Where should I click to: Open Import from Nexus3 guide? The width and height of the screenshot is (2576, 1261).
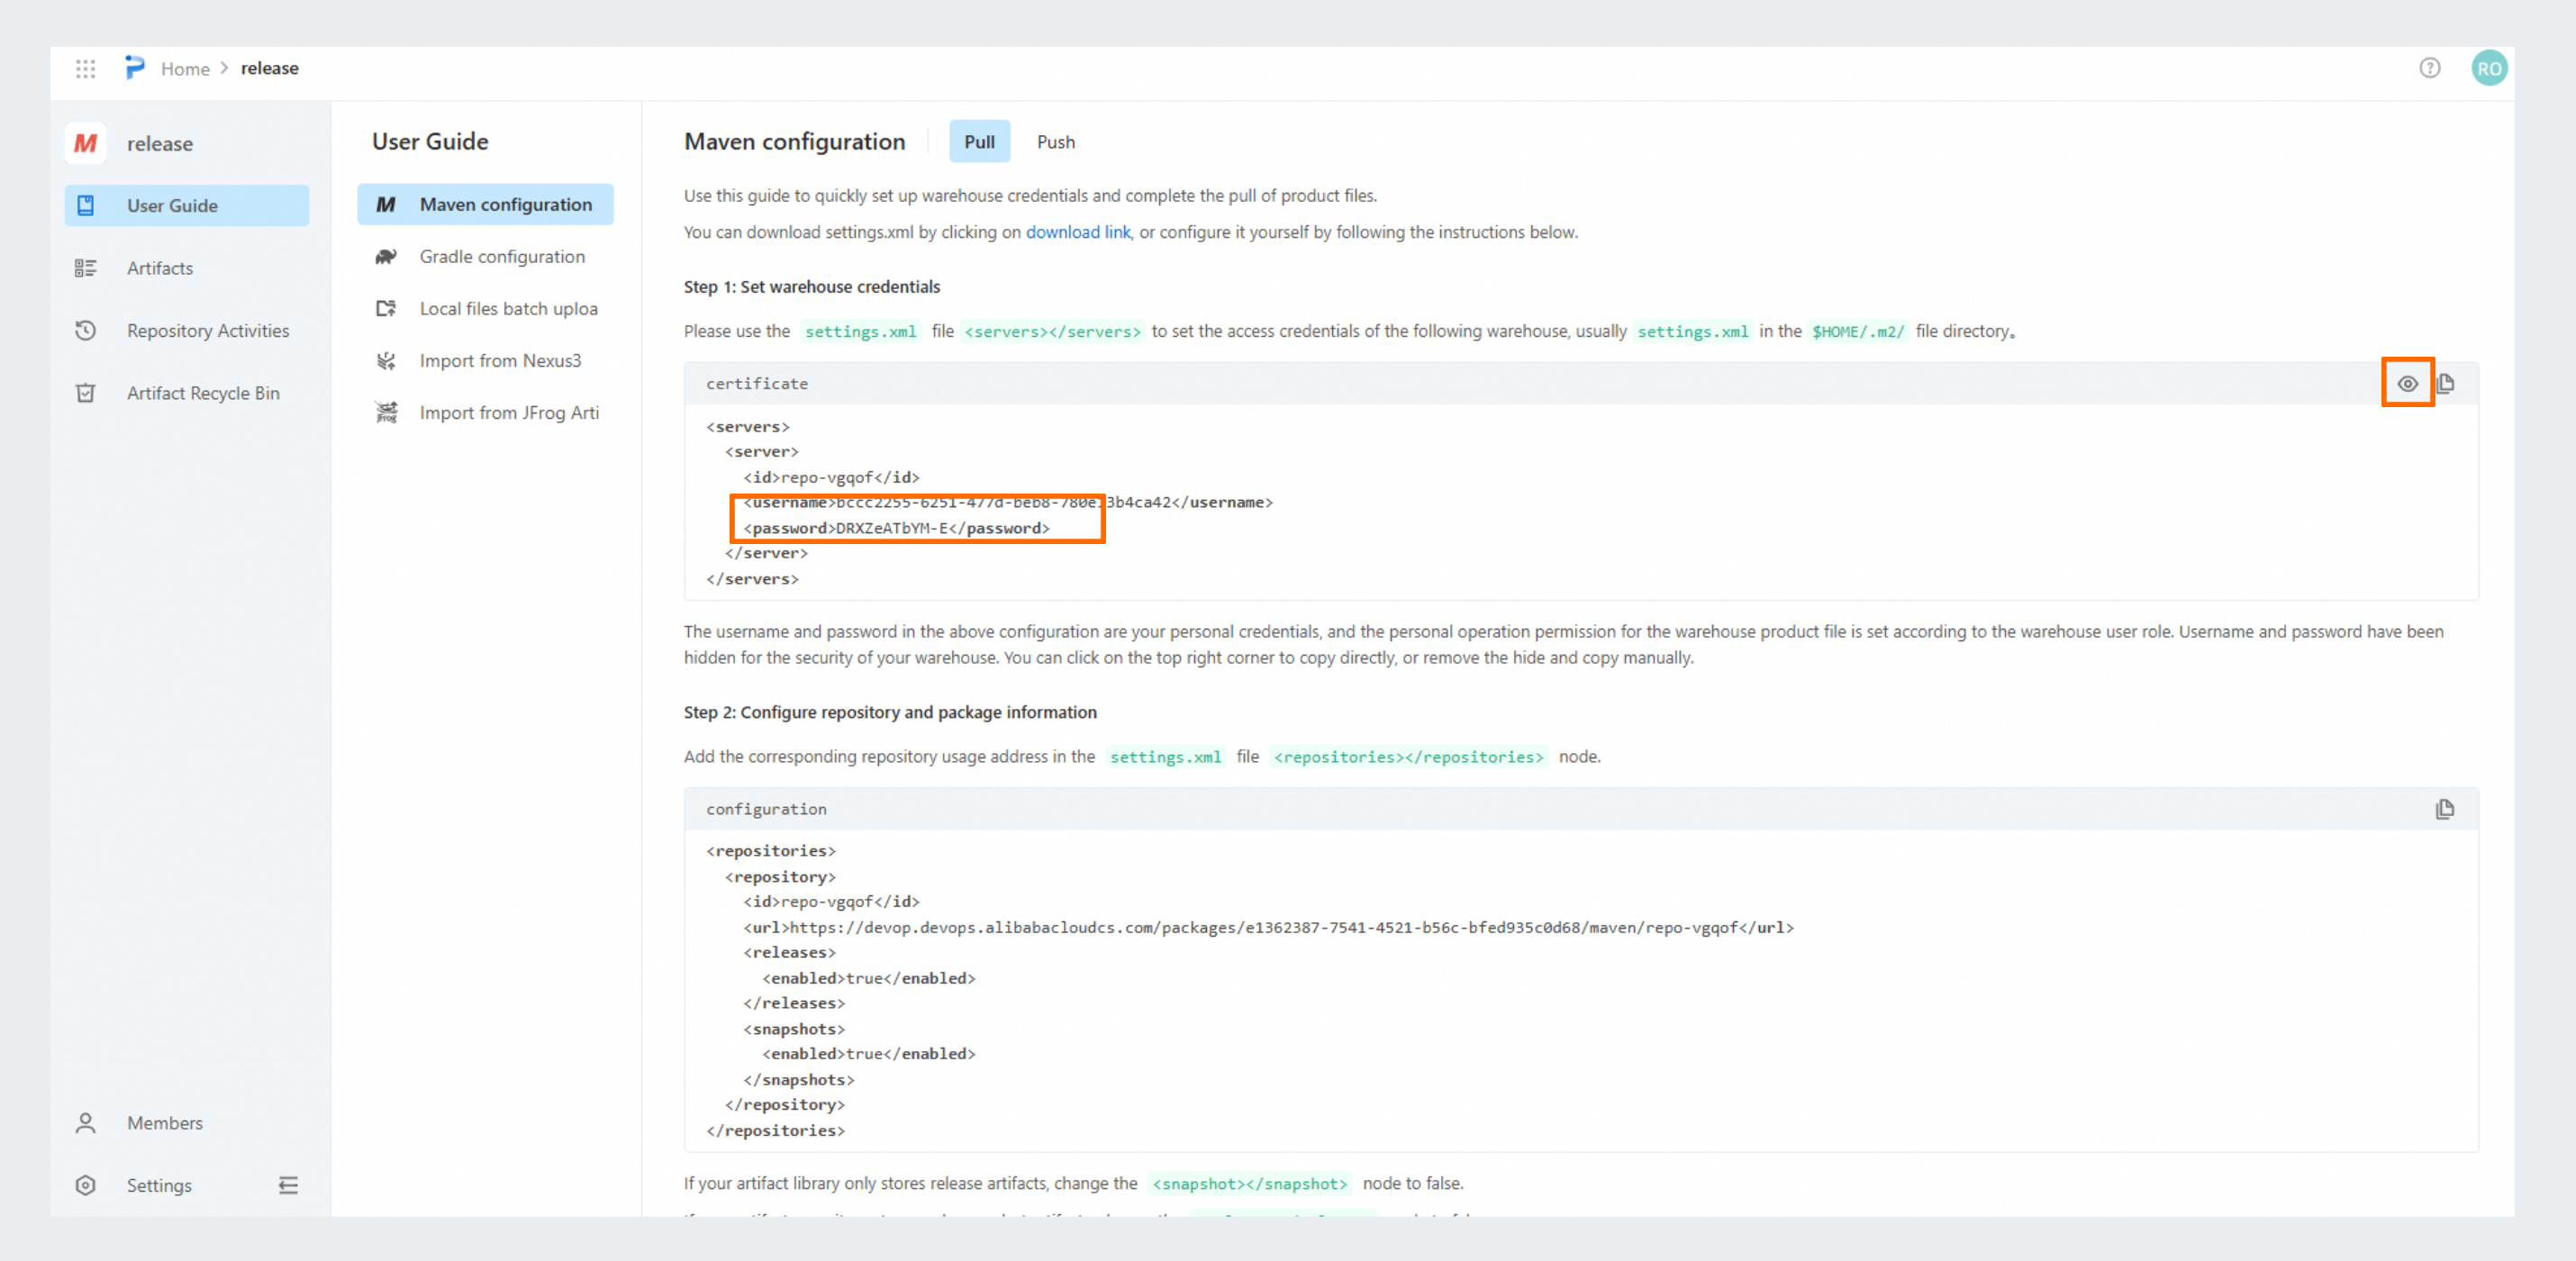(499, 361)
